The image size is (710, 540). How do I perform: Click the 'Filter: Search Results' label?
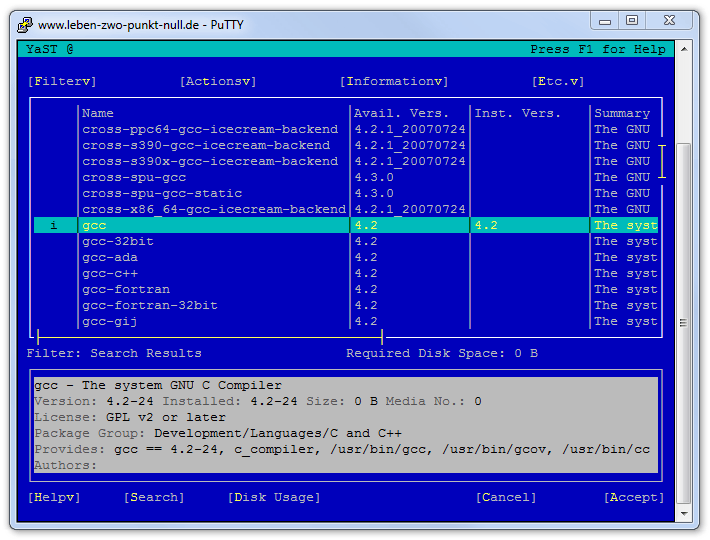[114, 354]
